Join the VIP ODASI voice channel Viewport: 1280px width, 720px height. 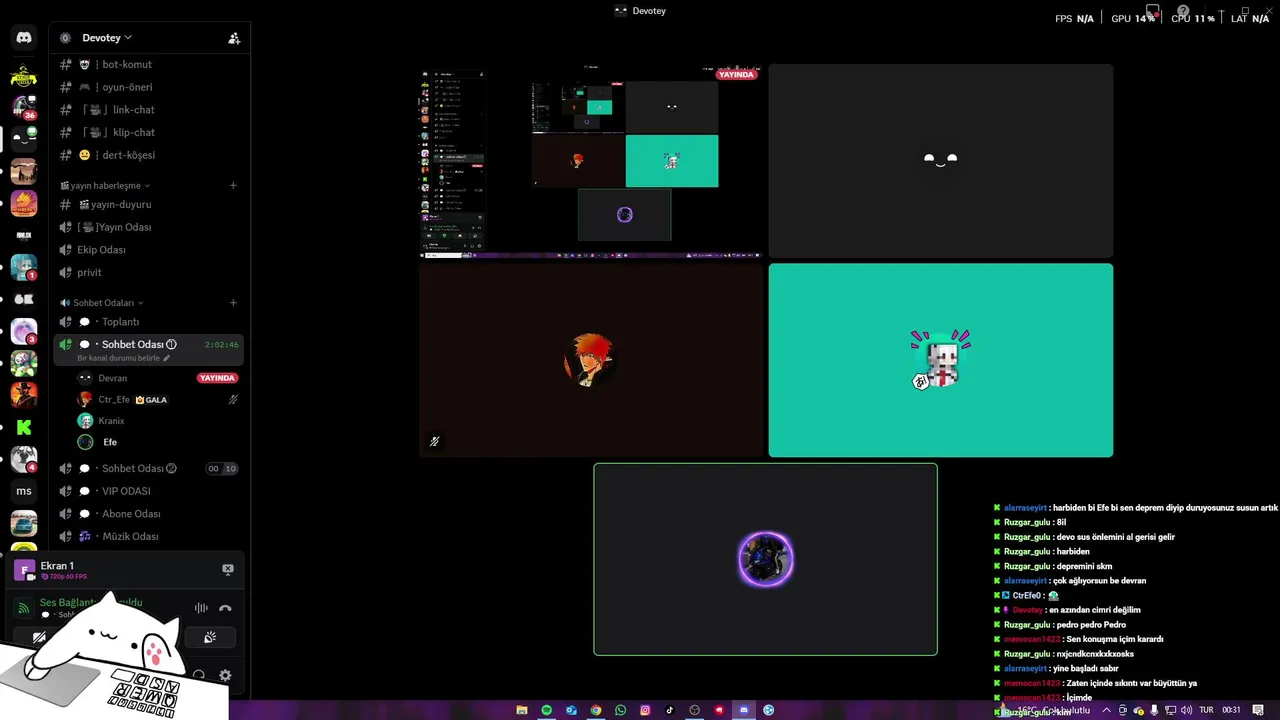coord(148,491)
